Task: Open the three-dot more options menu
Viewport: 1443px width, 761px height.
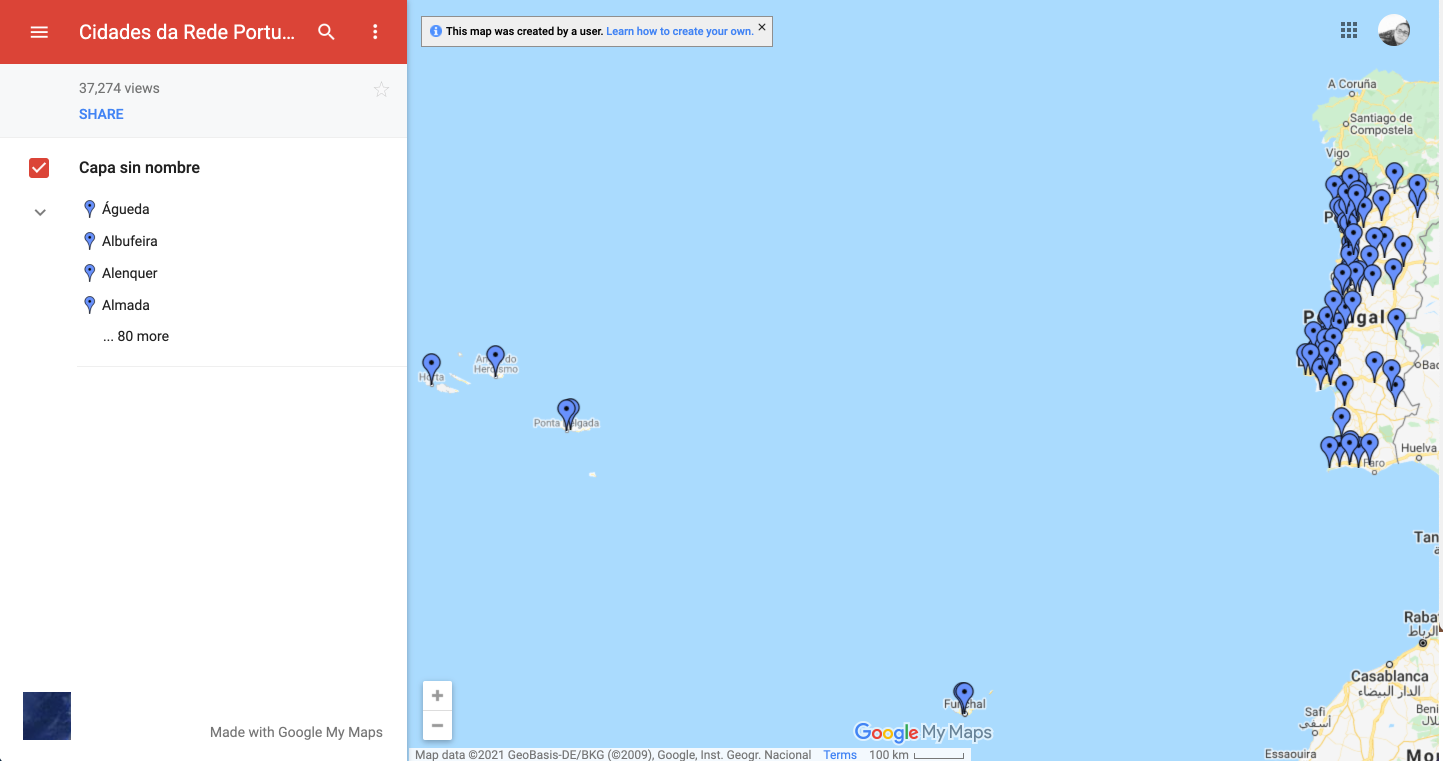Action: 375,32
